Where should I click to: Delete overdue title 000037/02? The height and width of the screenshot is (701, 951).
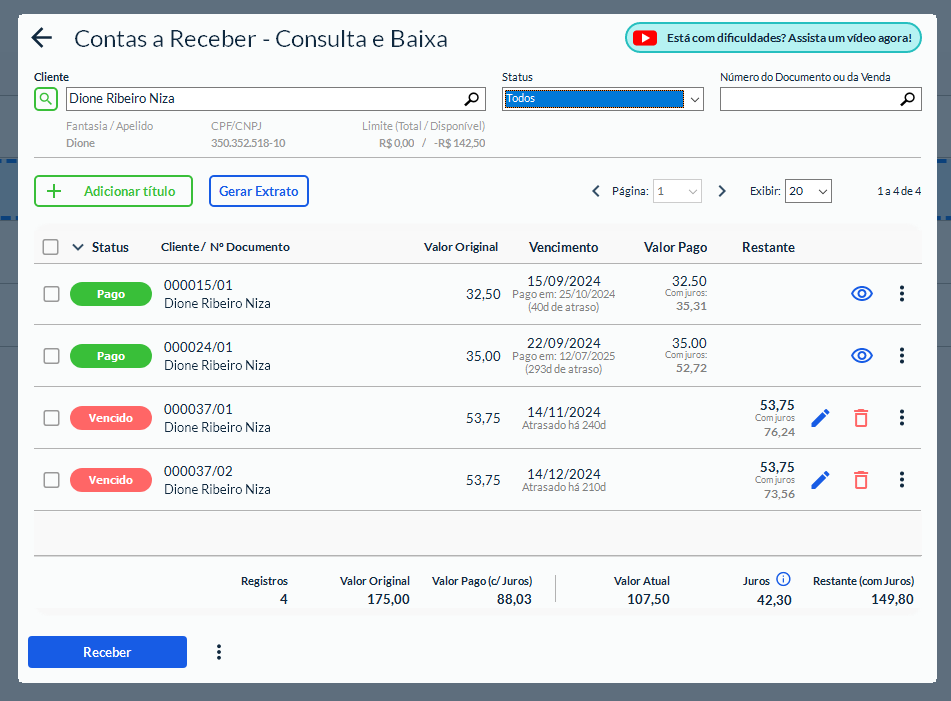click(x=860, y=480)
